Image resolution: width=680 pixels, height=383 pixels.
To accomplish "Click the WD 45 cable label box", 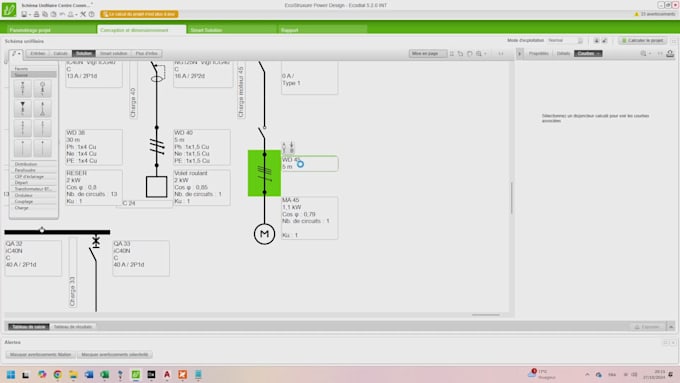I will (x=310, y=164).
